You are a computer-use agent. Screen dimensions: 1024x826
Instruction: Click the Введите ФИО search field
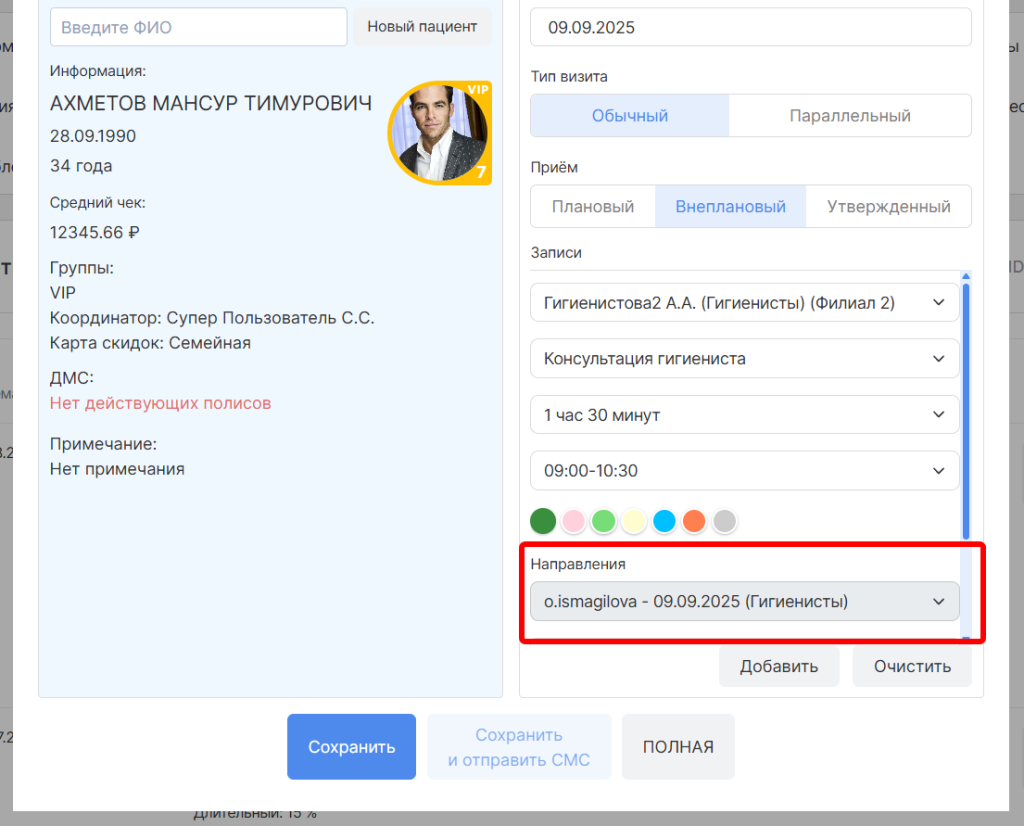tap(198, 27)
